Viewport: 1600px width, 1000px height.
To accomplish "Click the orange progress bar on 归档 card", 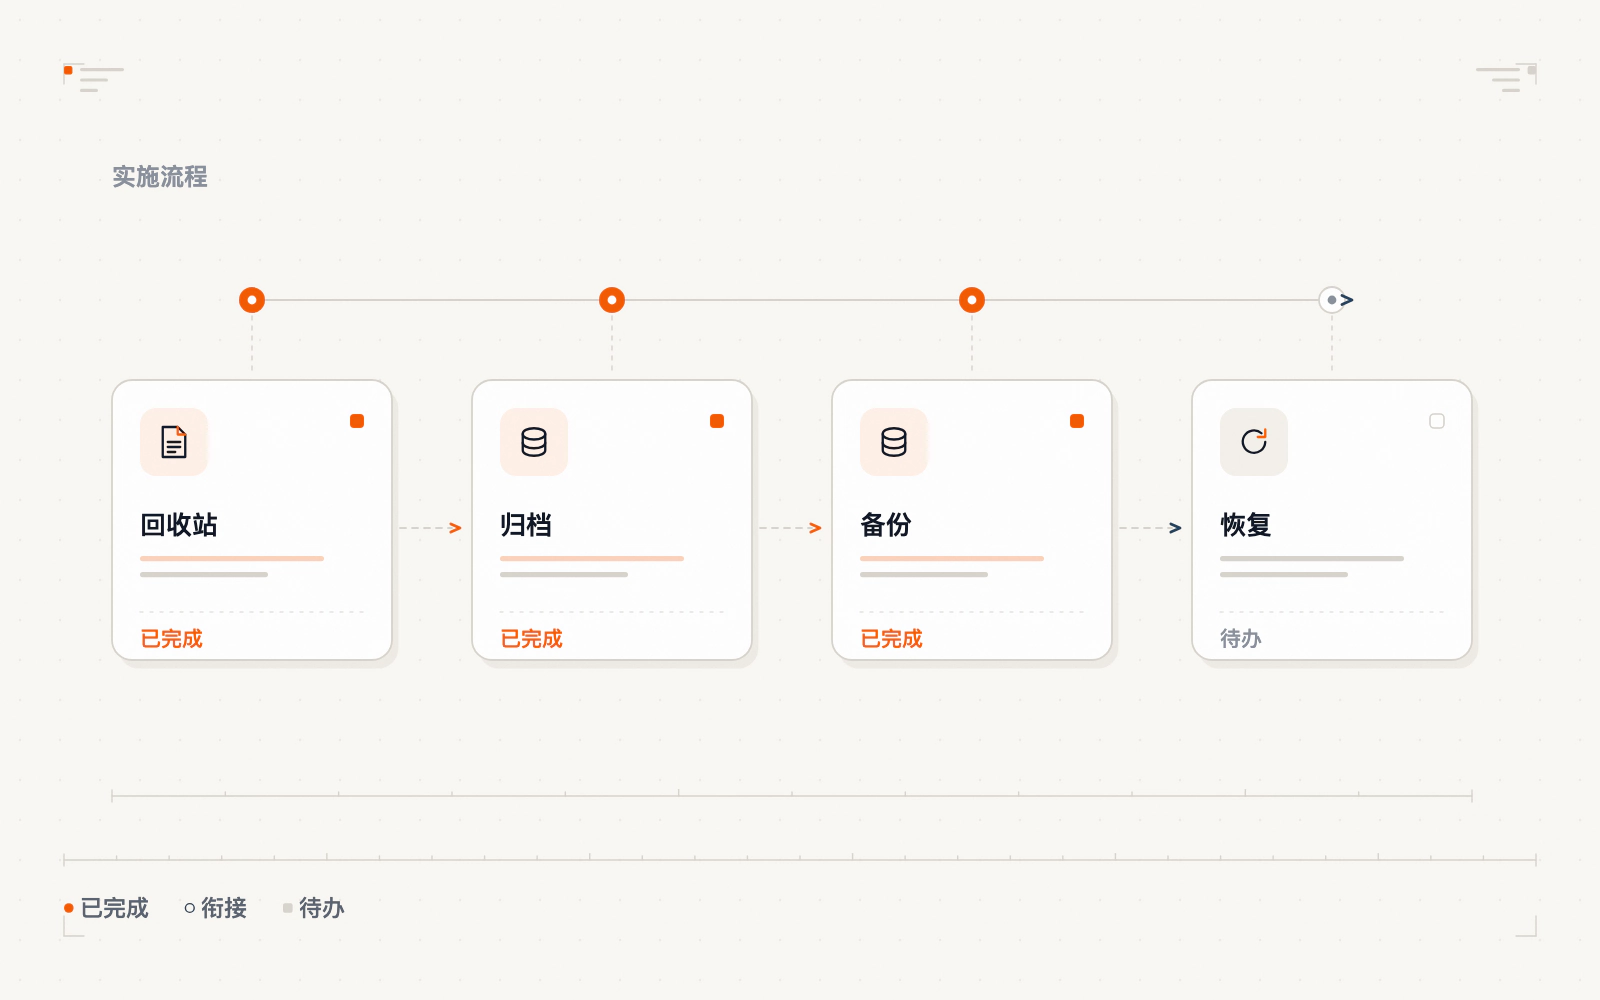I will click(x=592, y=558).
